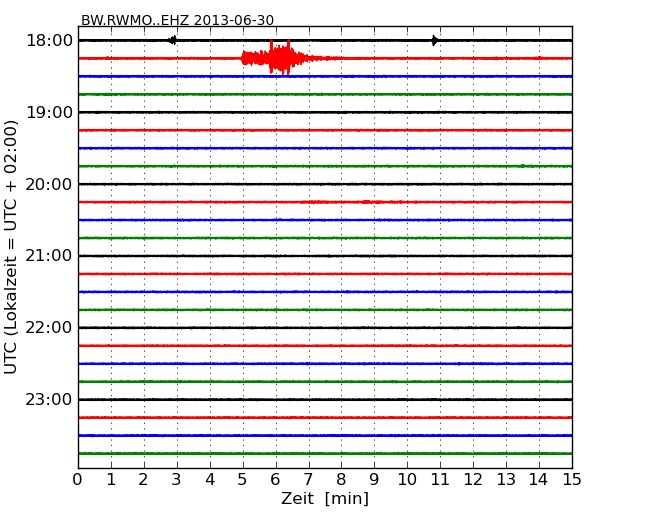Click the 20:00 time label
This screenshot has height=520, width=650.
click(x=49, y=184)
